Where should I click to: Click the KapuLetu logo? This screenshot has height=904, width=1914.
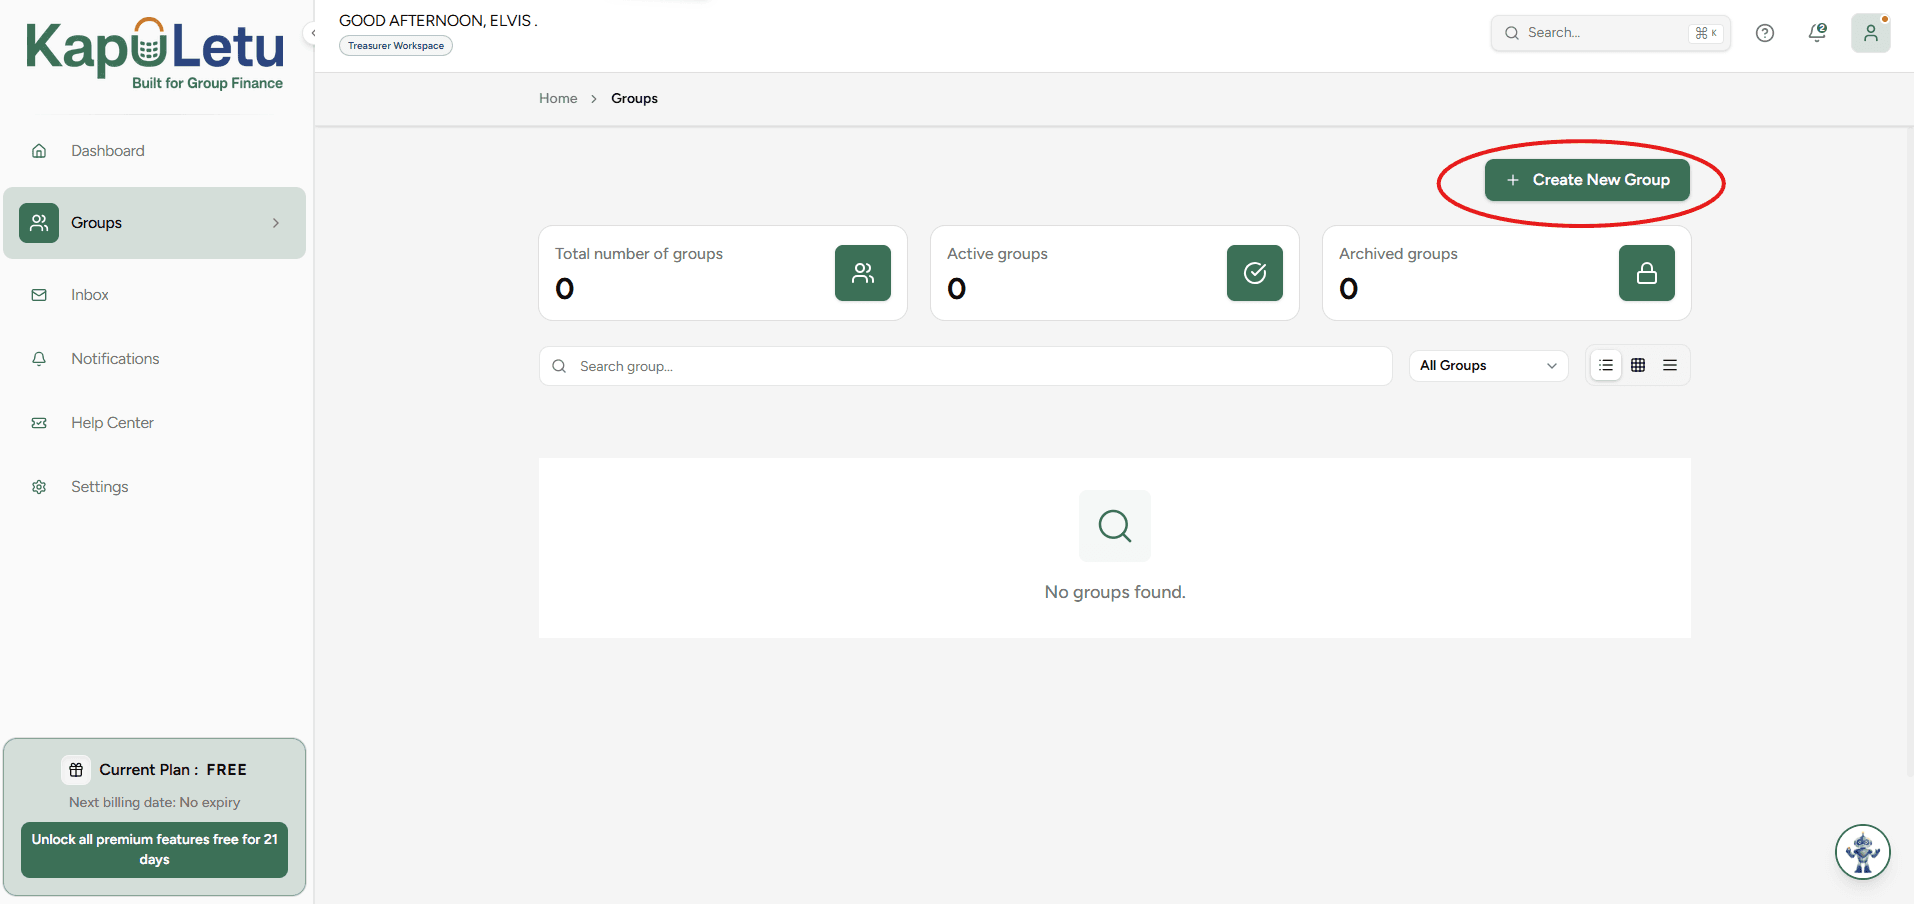(155, 54)
